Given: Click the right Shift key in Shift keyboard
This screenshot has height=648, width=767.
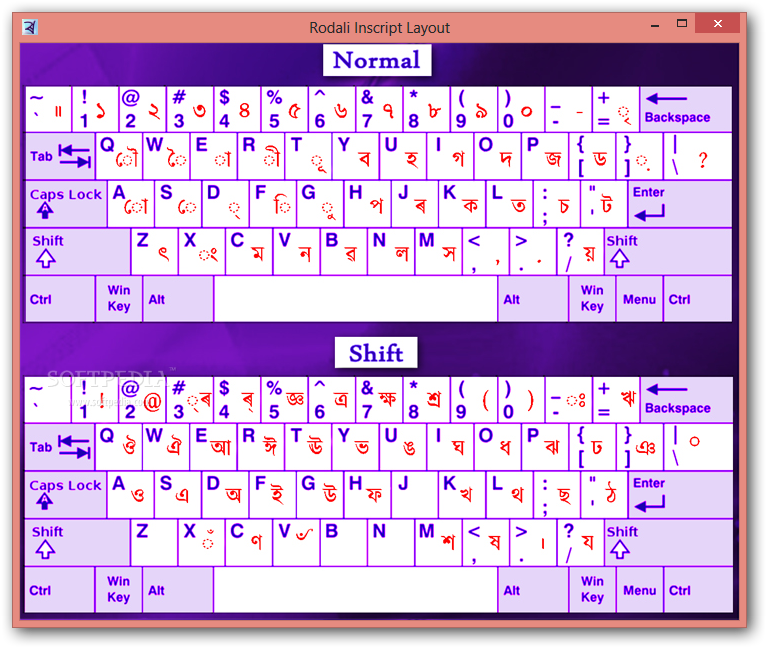Looking at the screenshot, I should (669, 542).
